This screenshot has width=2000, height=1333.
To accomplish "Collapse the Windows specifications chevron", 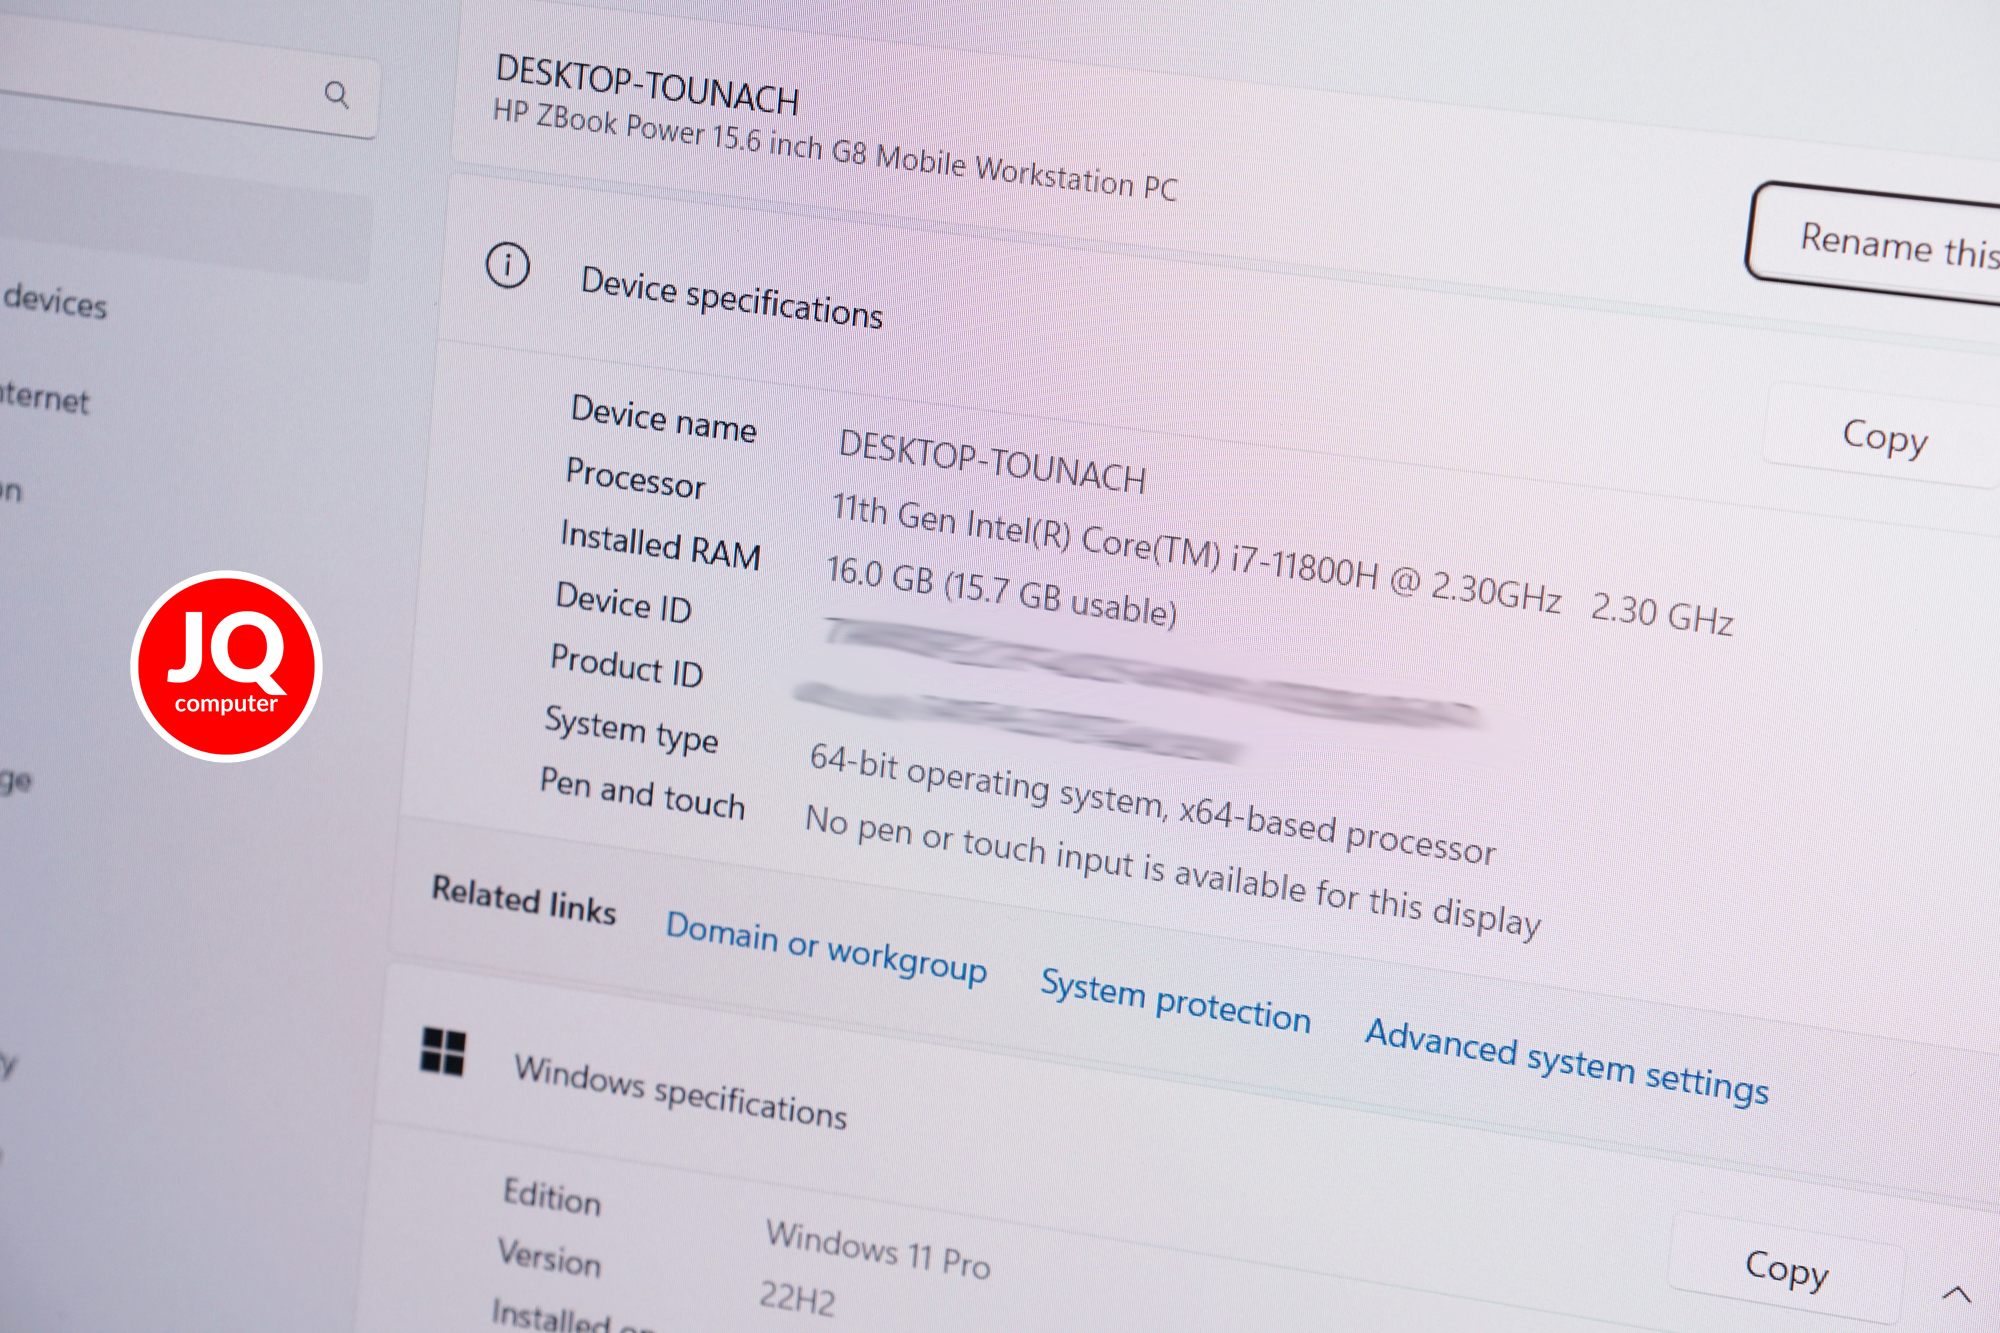I will click(x=1956, y=1294).
